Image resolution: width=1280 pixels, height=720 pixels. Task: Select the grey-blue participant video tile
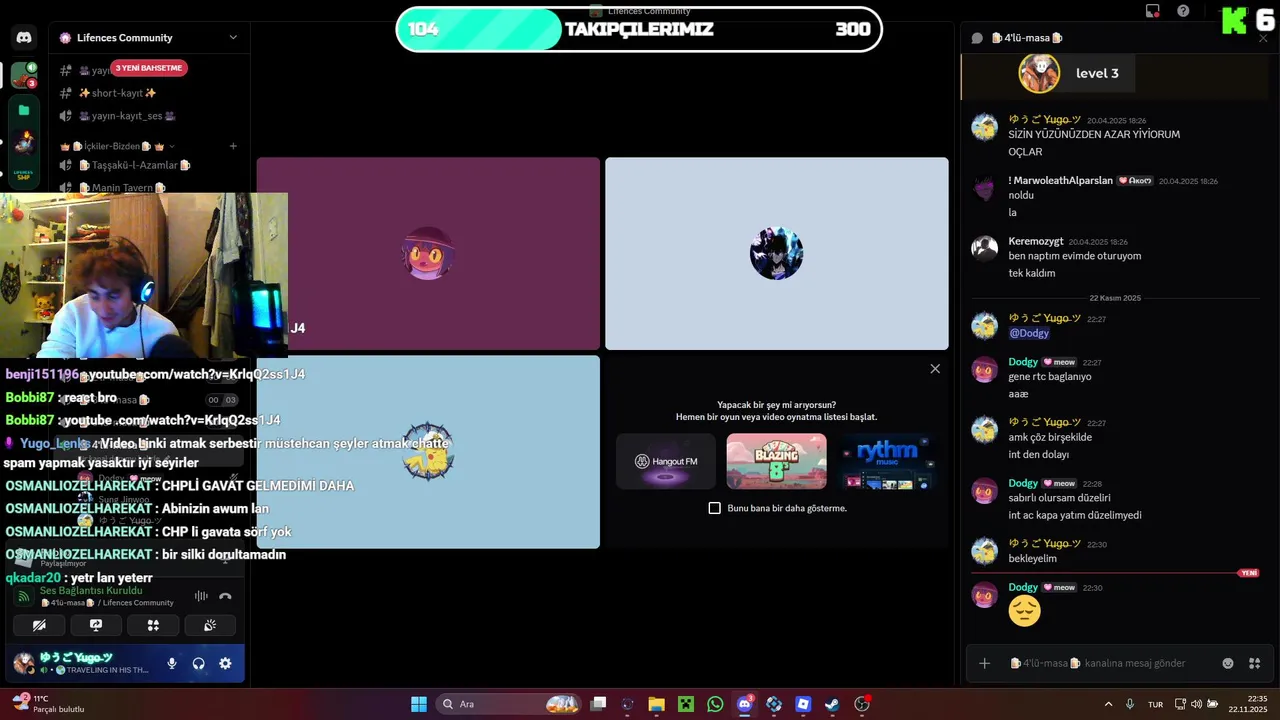(777, 254)
